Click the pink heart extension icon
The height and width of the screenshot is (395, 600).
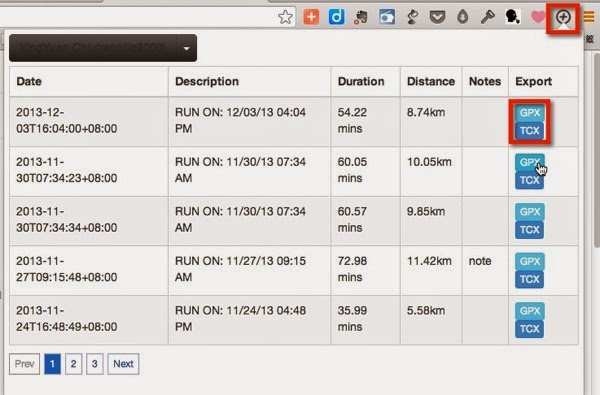[x=538, y=17]
